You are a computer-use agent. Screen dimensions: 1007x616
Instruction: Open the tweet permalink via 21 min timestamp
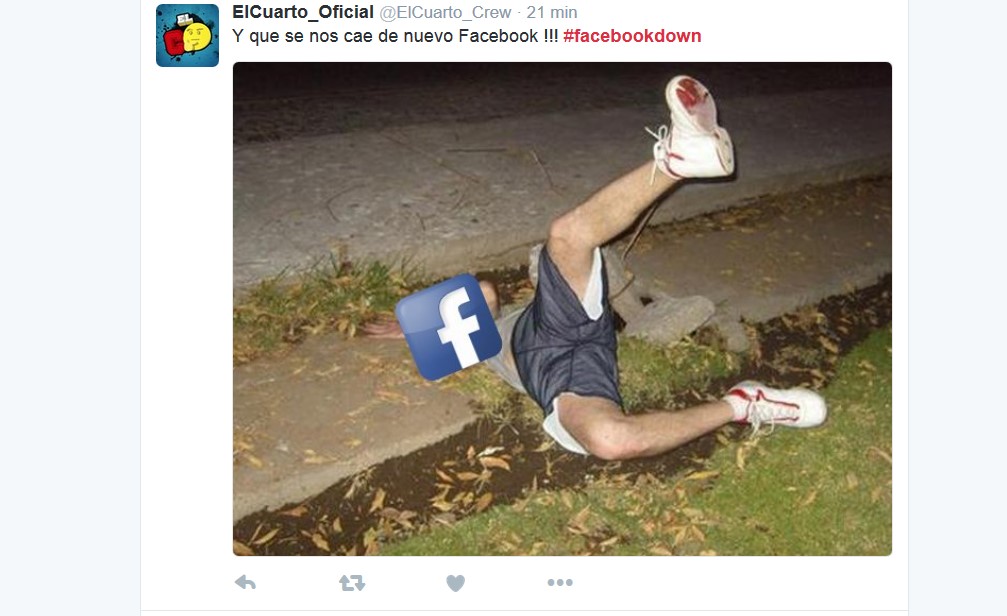coord(552,12)
